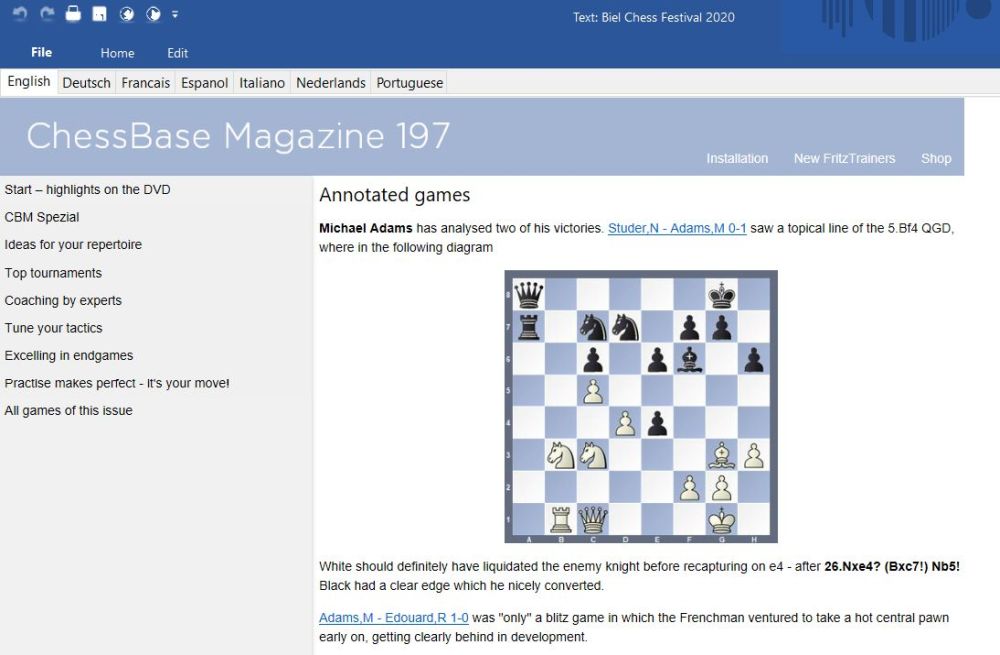Click the black queen on the chess diagram
The height and width of the screenshot is (655, 1000).
tap(528, 294)
